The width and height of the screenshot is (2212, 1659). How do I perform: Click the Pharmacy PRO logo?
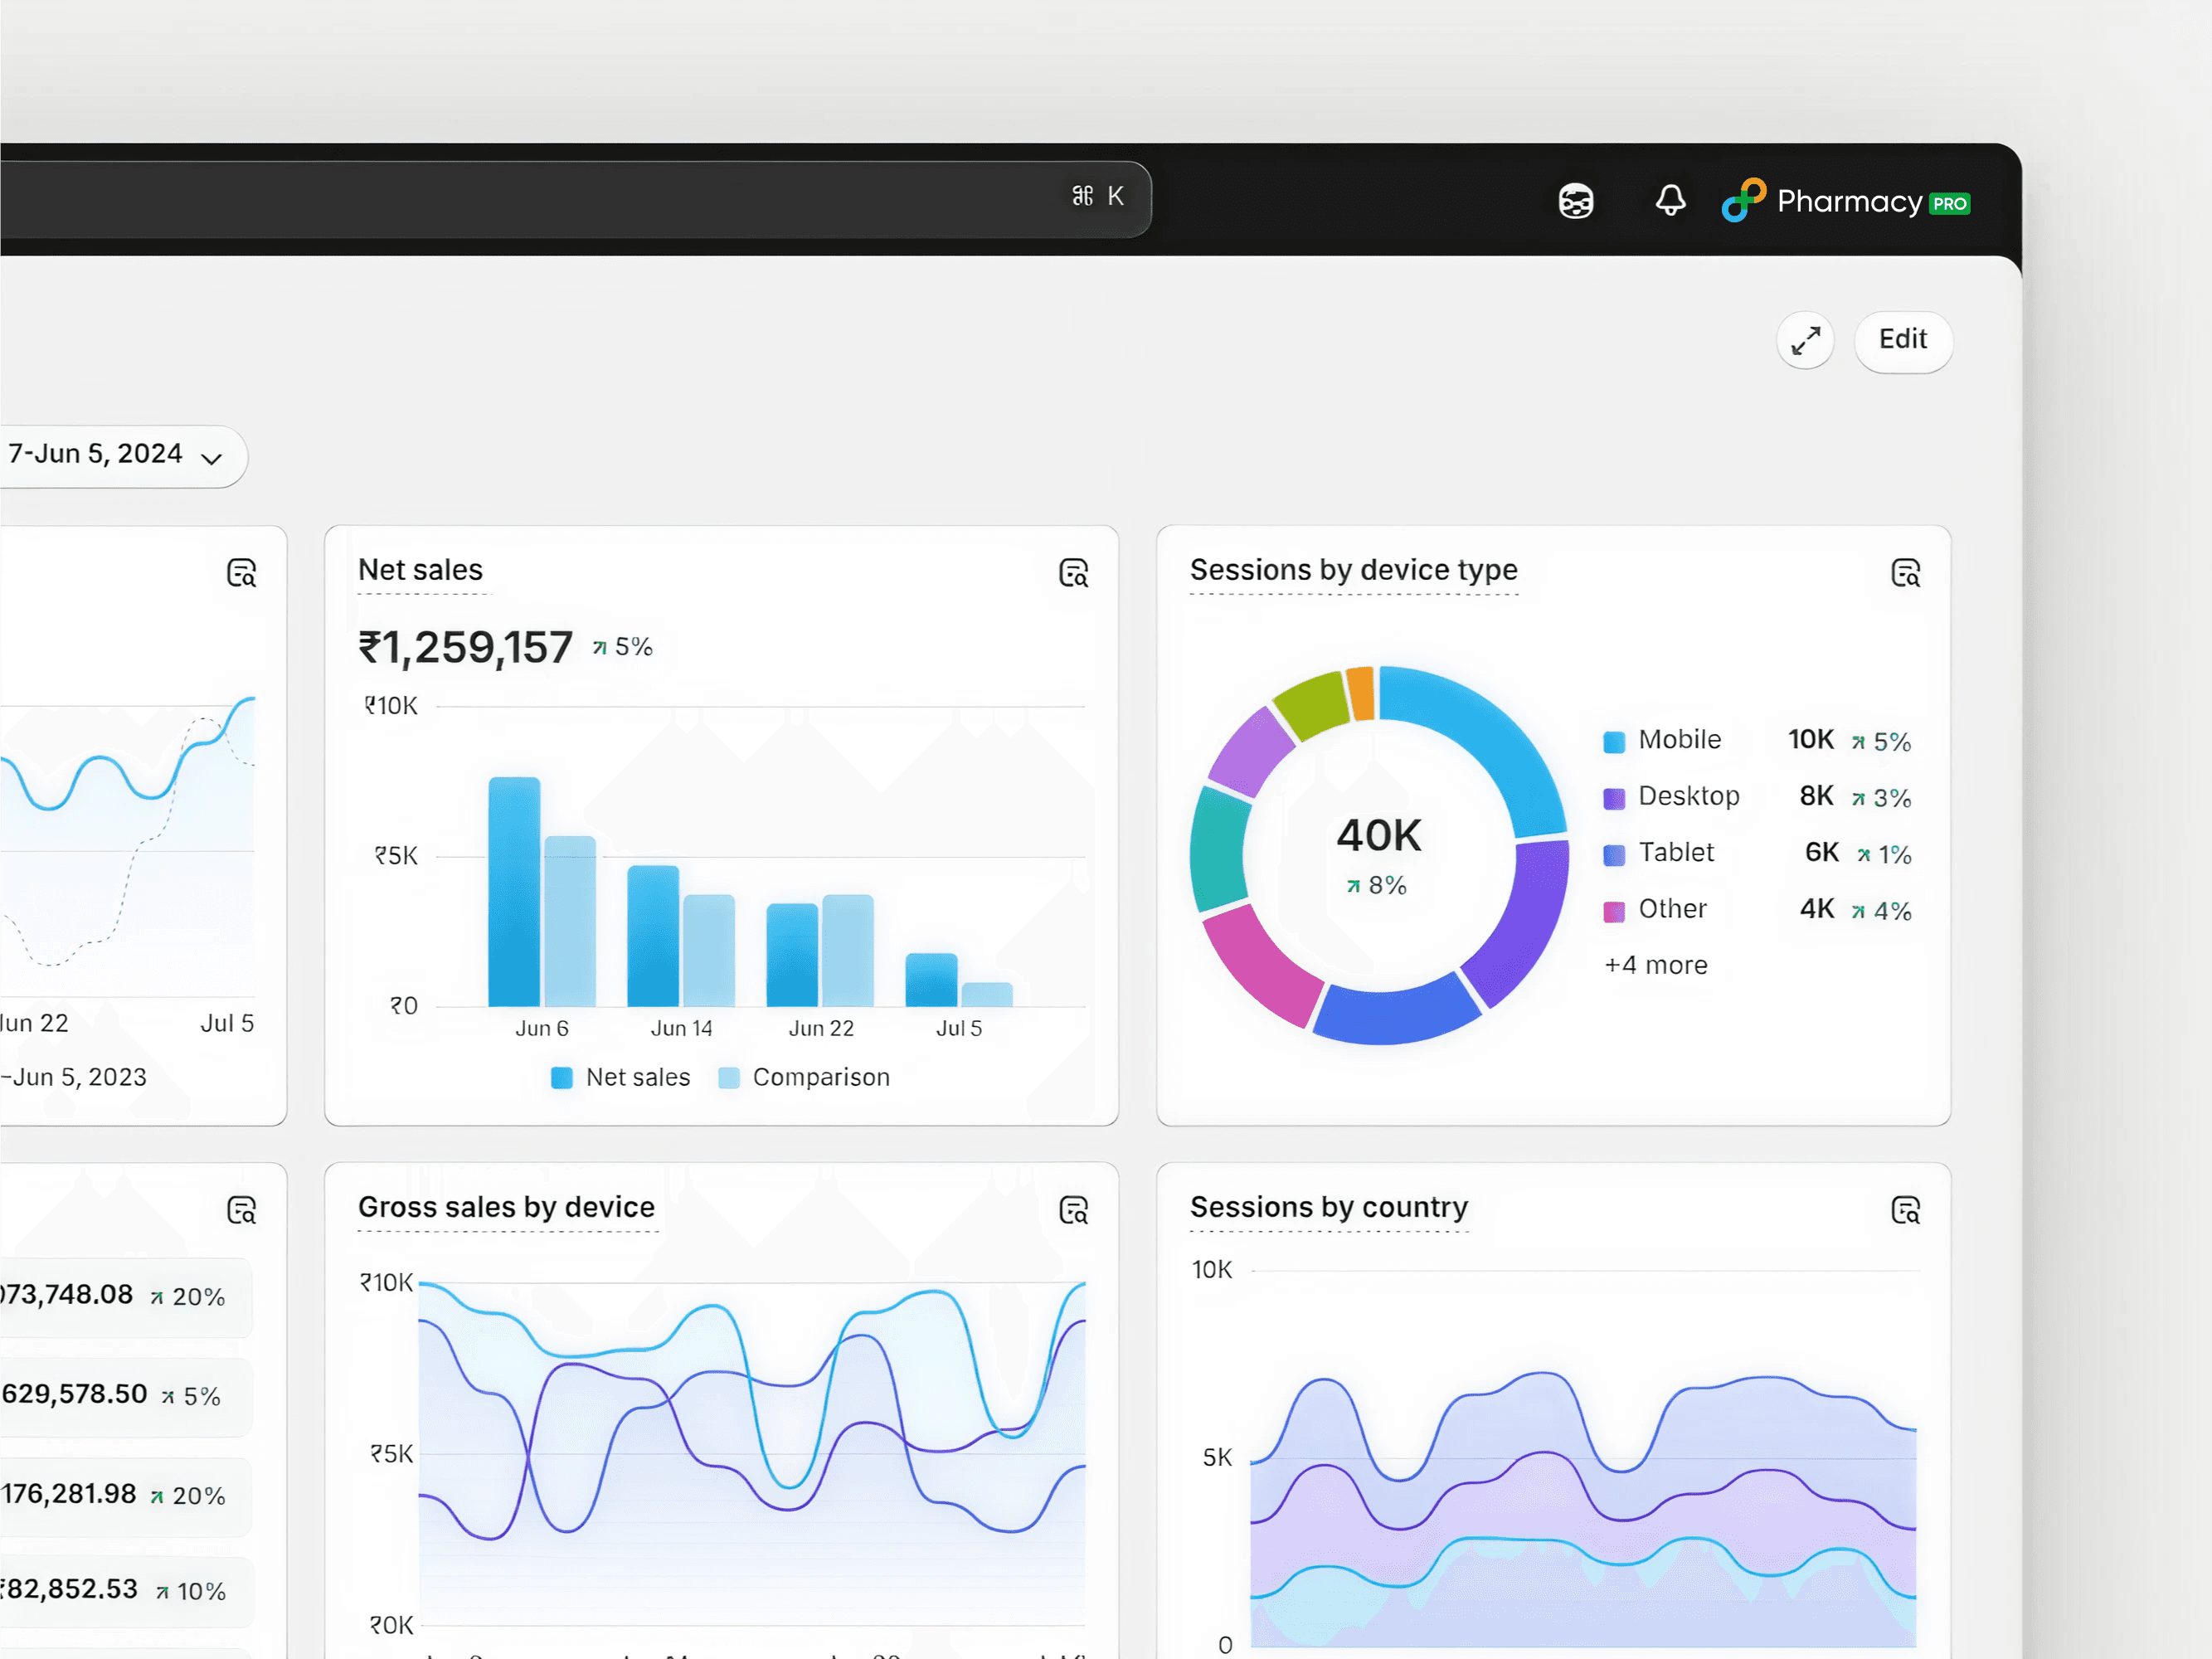coord(1845,201)
